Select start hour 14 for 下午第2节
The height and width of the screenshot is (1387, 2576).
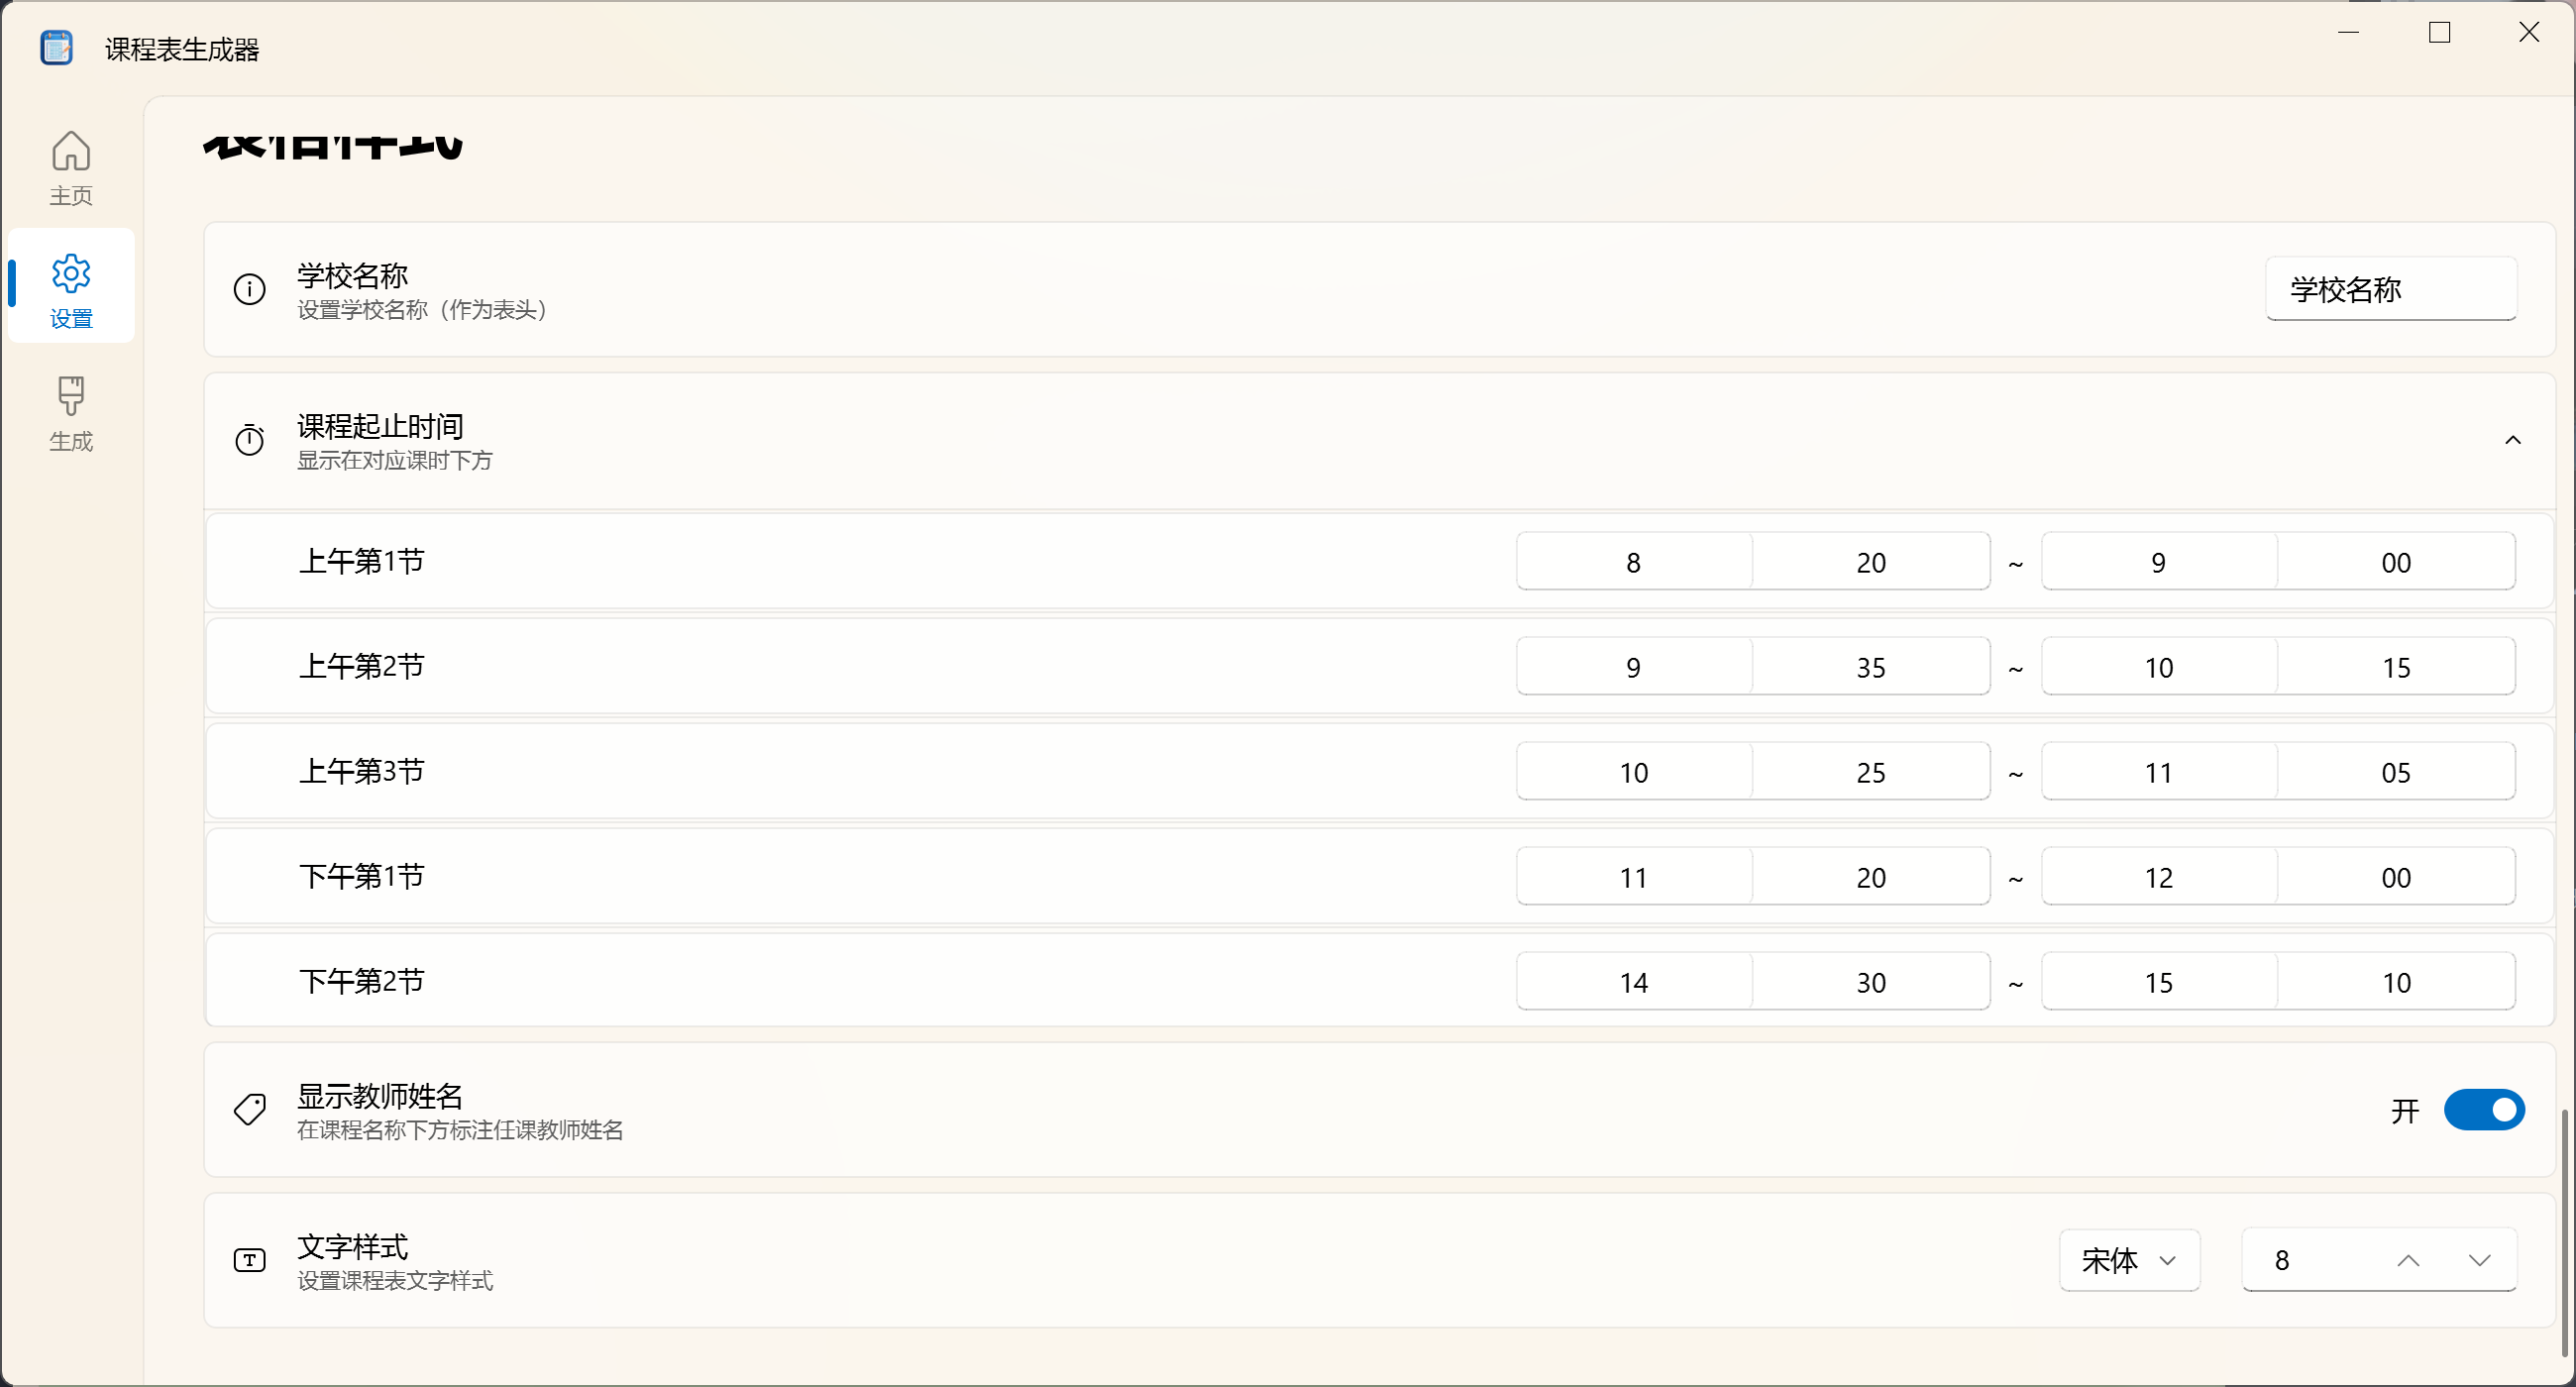tap(1633, 982)
